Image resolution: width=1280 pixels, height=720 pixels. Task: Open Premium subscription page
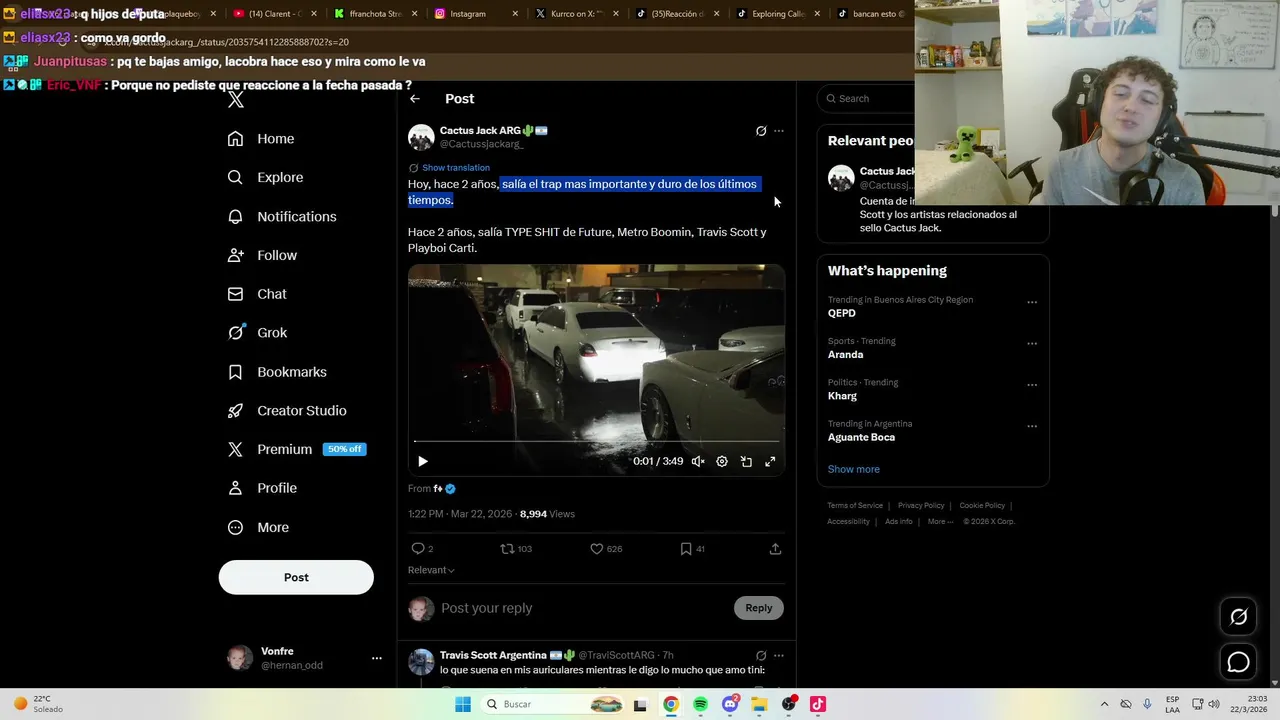[297, 450]
